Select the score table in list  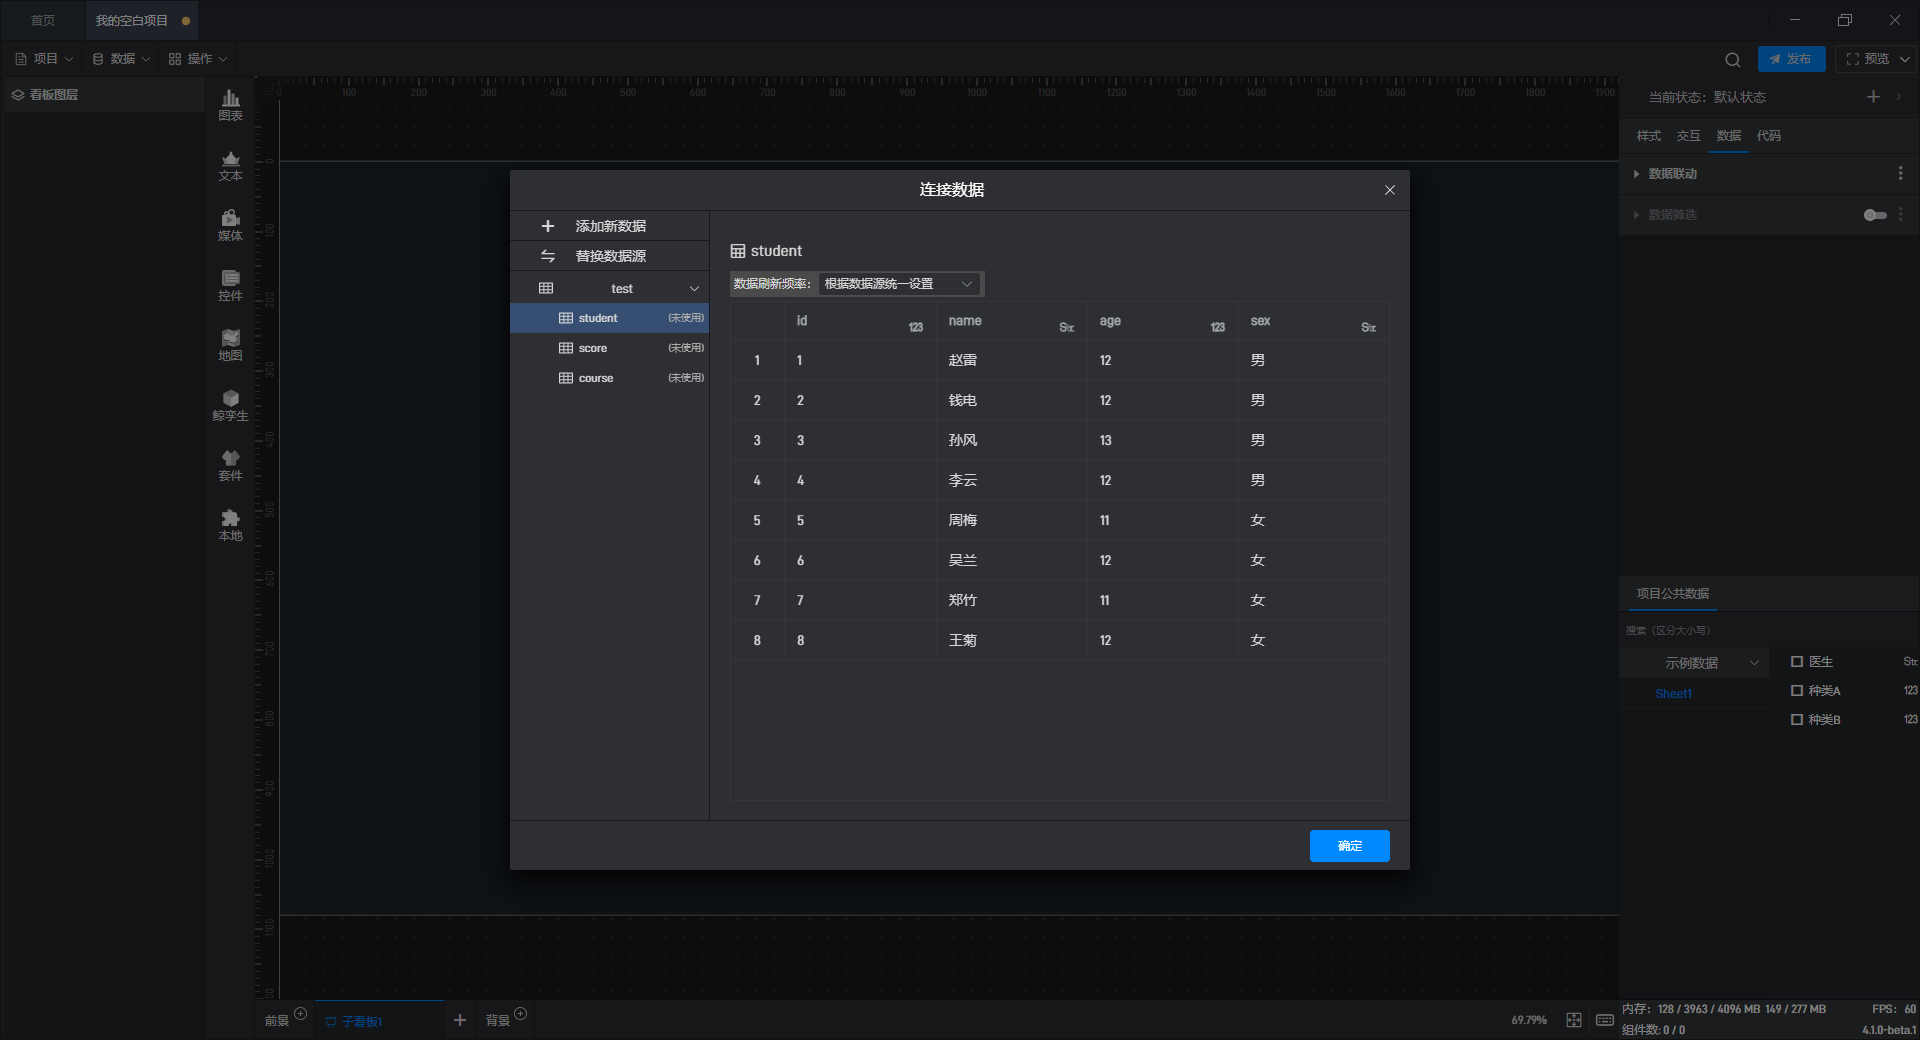(x=593, y=348)
